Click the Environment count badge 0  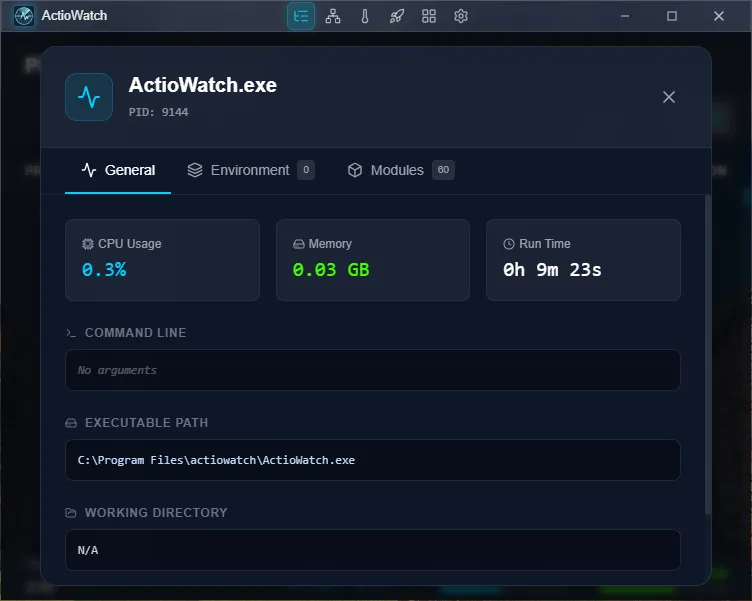(x=306, y=170)
